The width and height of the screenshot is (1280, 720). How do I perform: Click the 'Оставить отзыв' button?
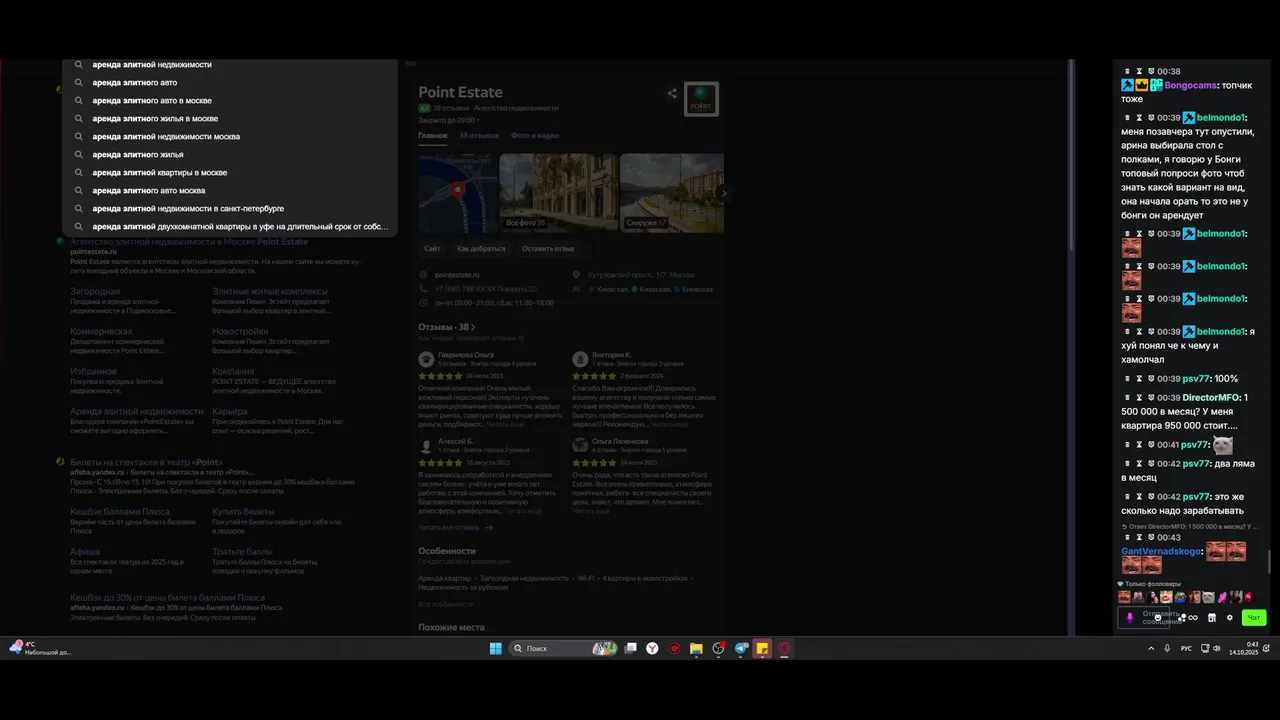coord(548,248)
